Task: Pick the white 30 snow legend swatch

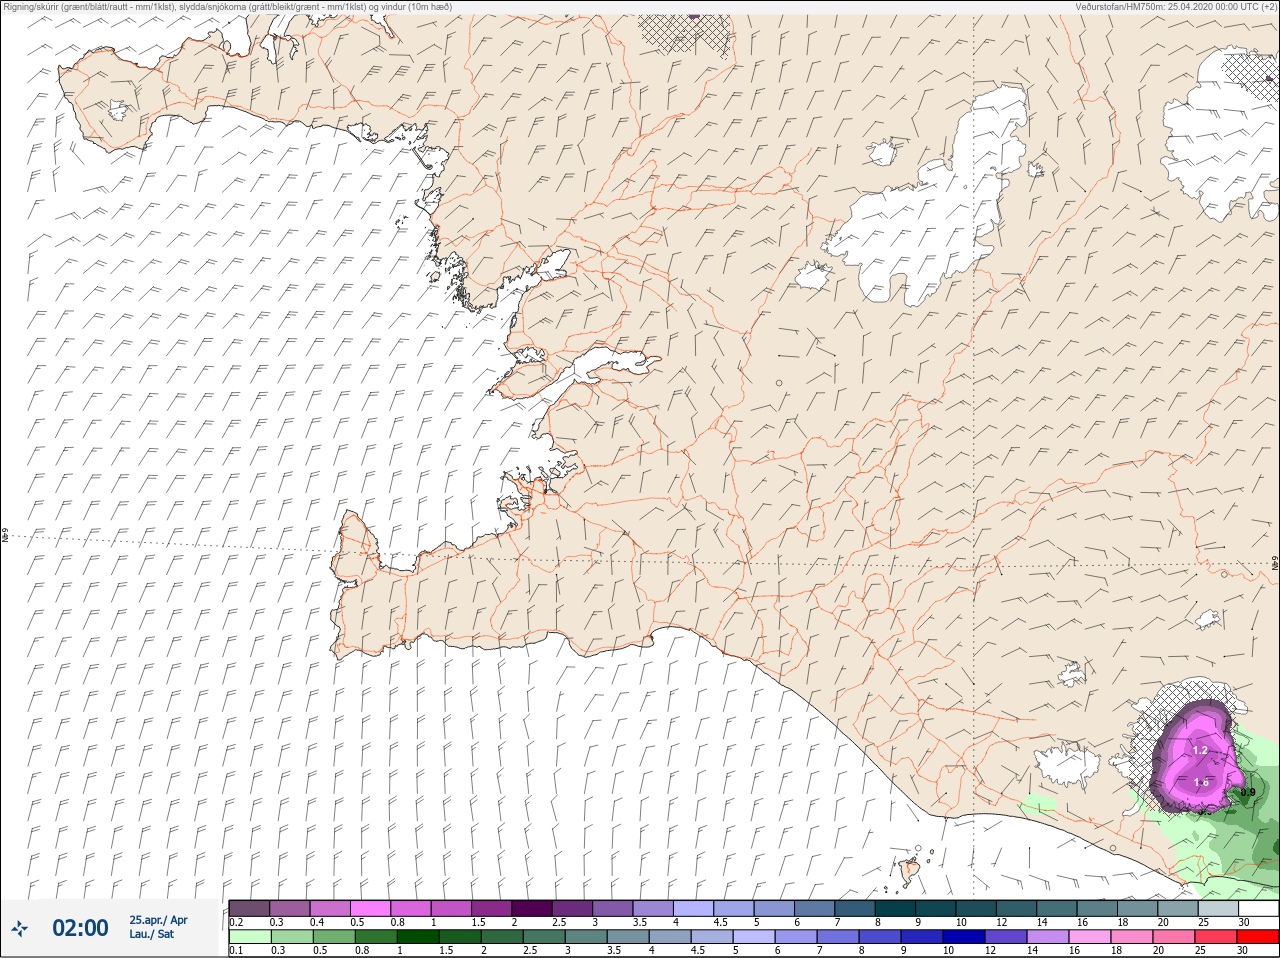Action: (1259, 908)
